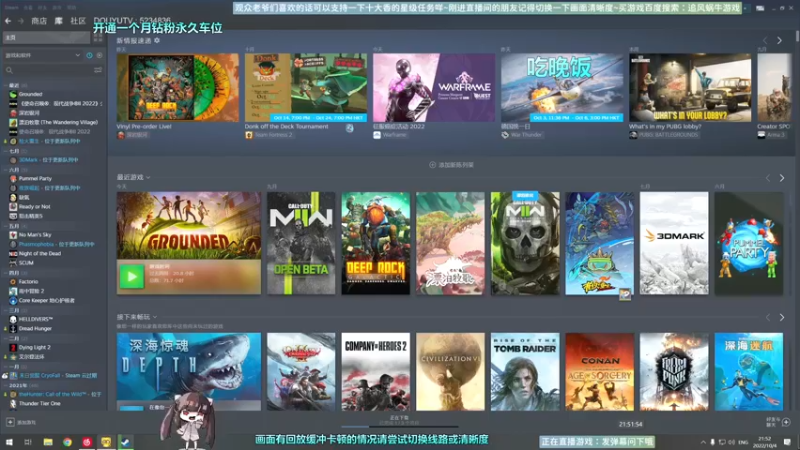Click the War Thunder link under news
This screenshot has width=800, height=450.
pos(526,135)
